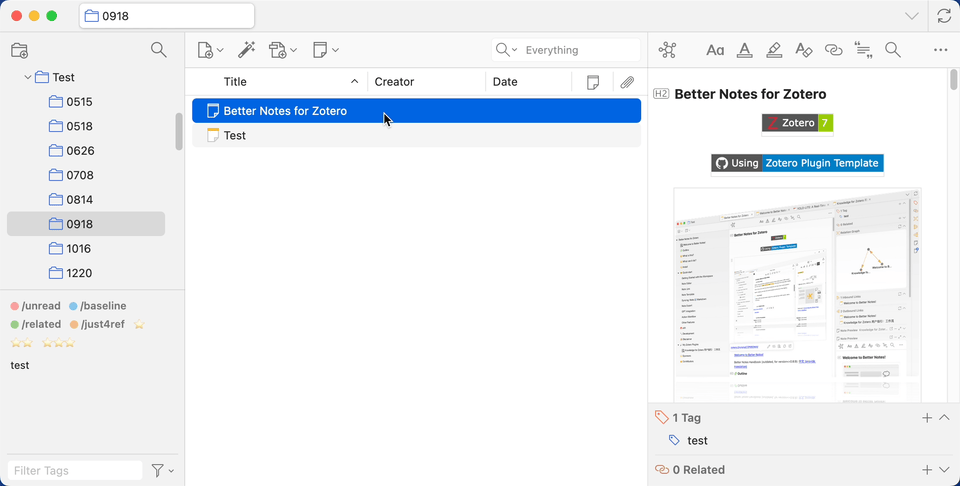This screenshot has height=486, width=960.
Task: Click the Zotero Plugin Template badge
Action: [797, 163]
